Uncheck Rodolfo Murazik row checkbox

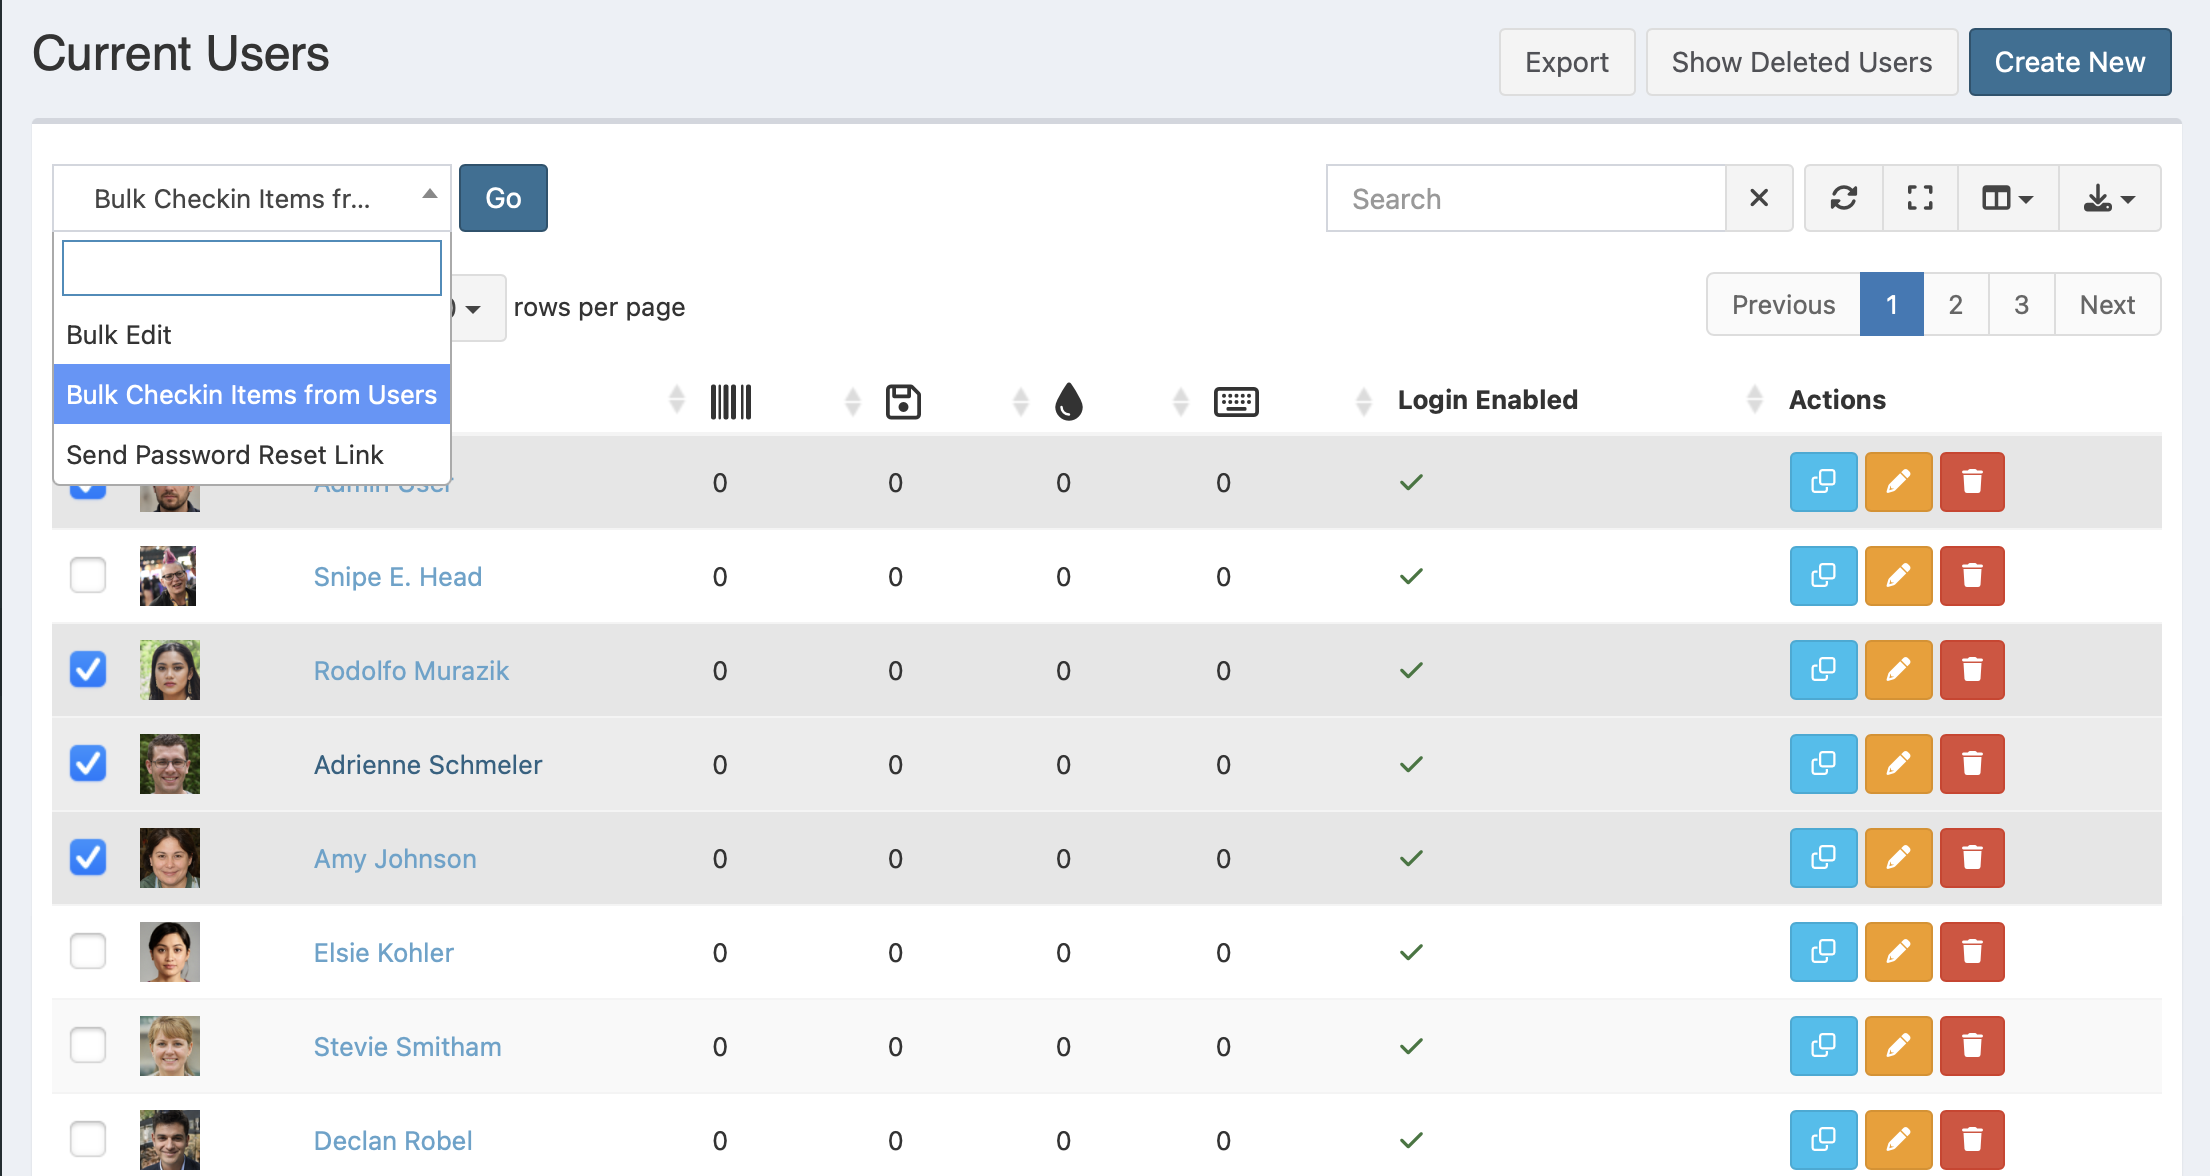coord(88,669)
